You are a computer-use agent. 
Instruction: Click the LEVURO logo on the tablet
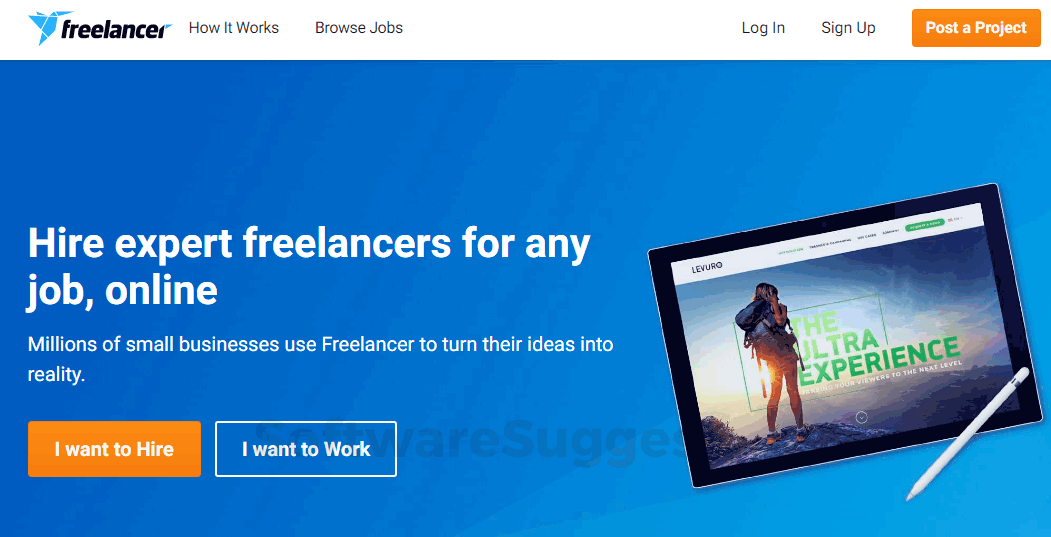[706, 268]
